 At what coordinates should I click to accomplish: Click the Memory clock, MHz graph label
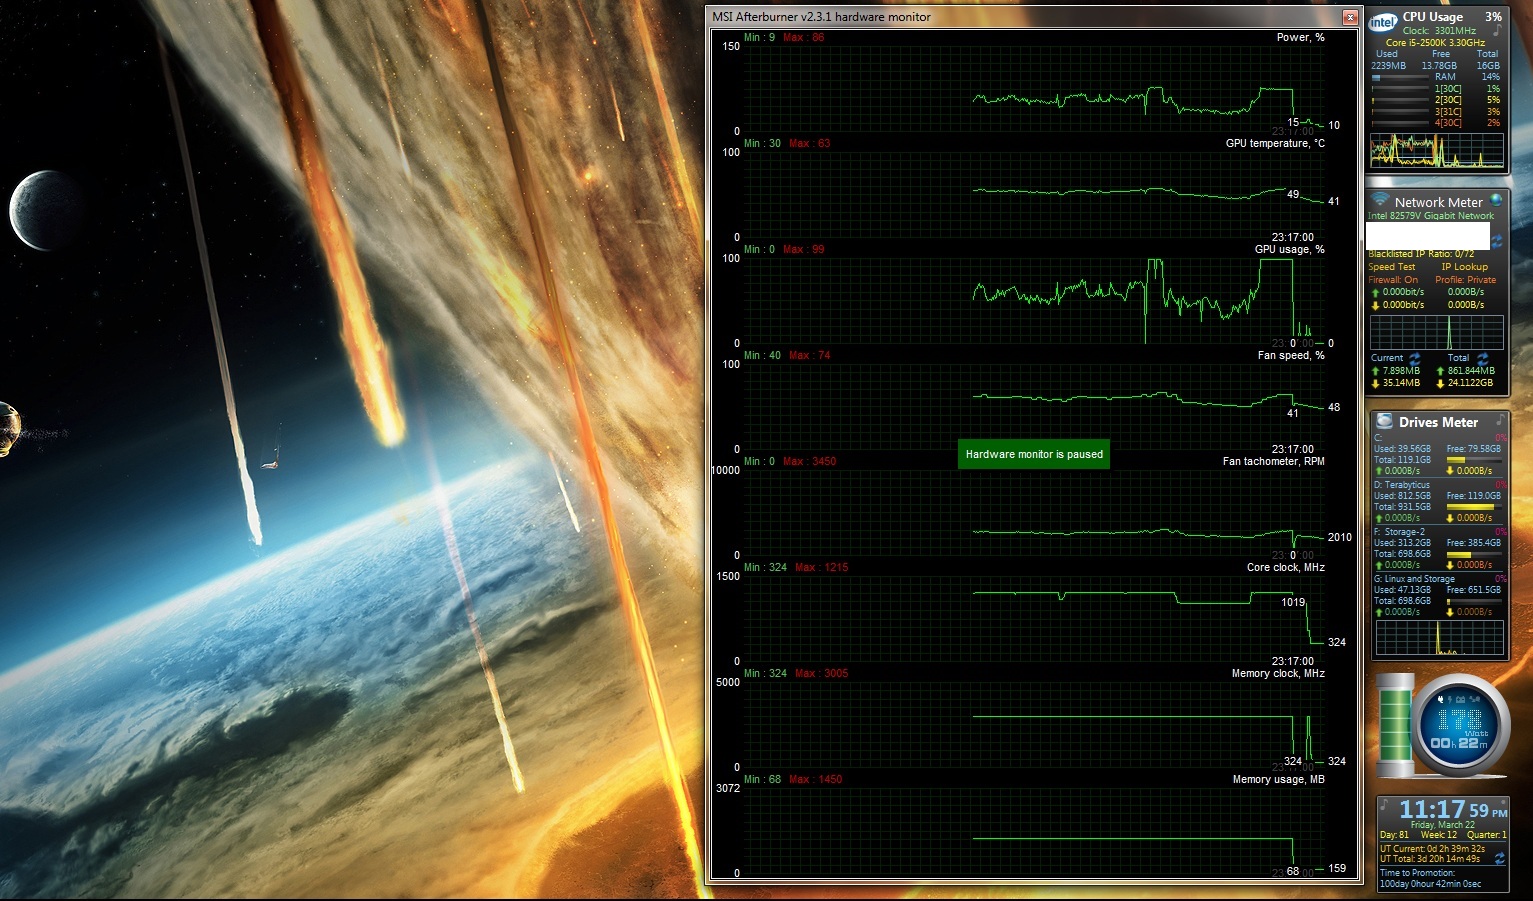(x=1278, y=674)
